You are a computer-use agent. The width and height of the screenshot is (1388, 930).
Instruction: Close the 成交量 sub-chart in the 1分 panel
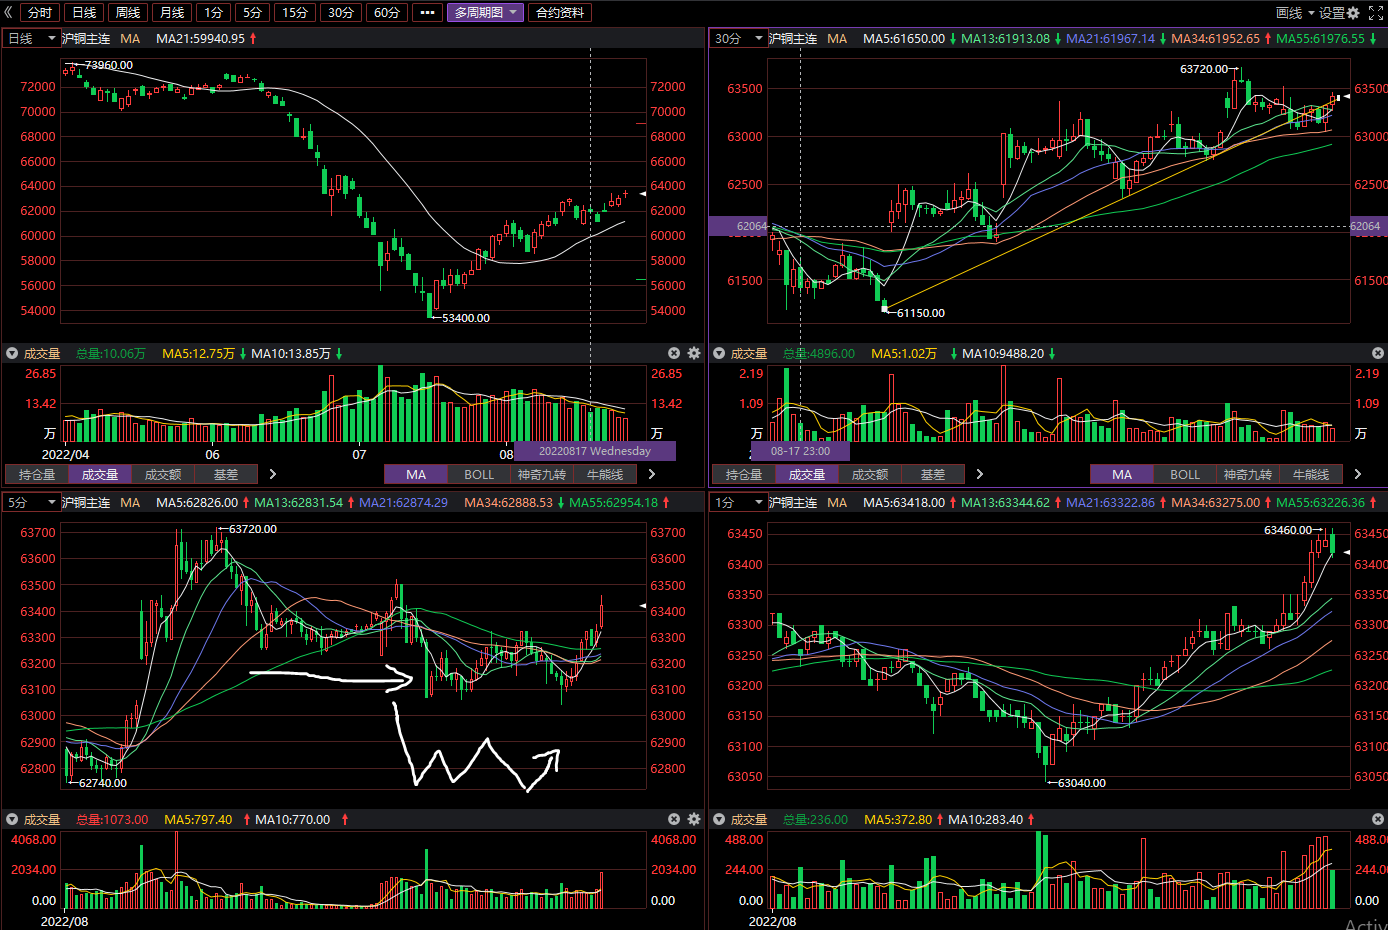point(1378,819)
